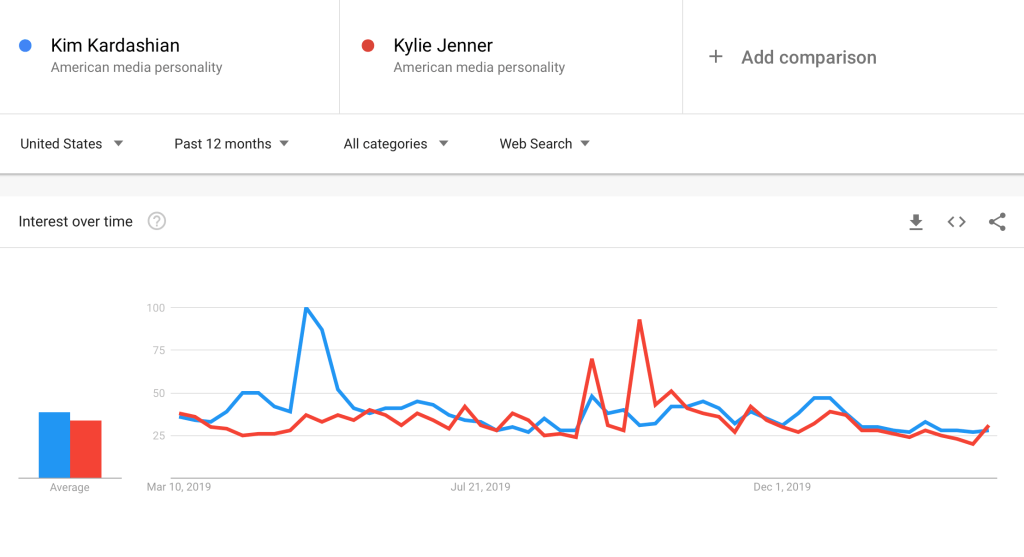The width and height of the screenshot is (1024, 557).
Task: Click the Dec 1, 2019 axis label
Action: [x=782, y=487]
